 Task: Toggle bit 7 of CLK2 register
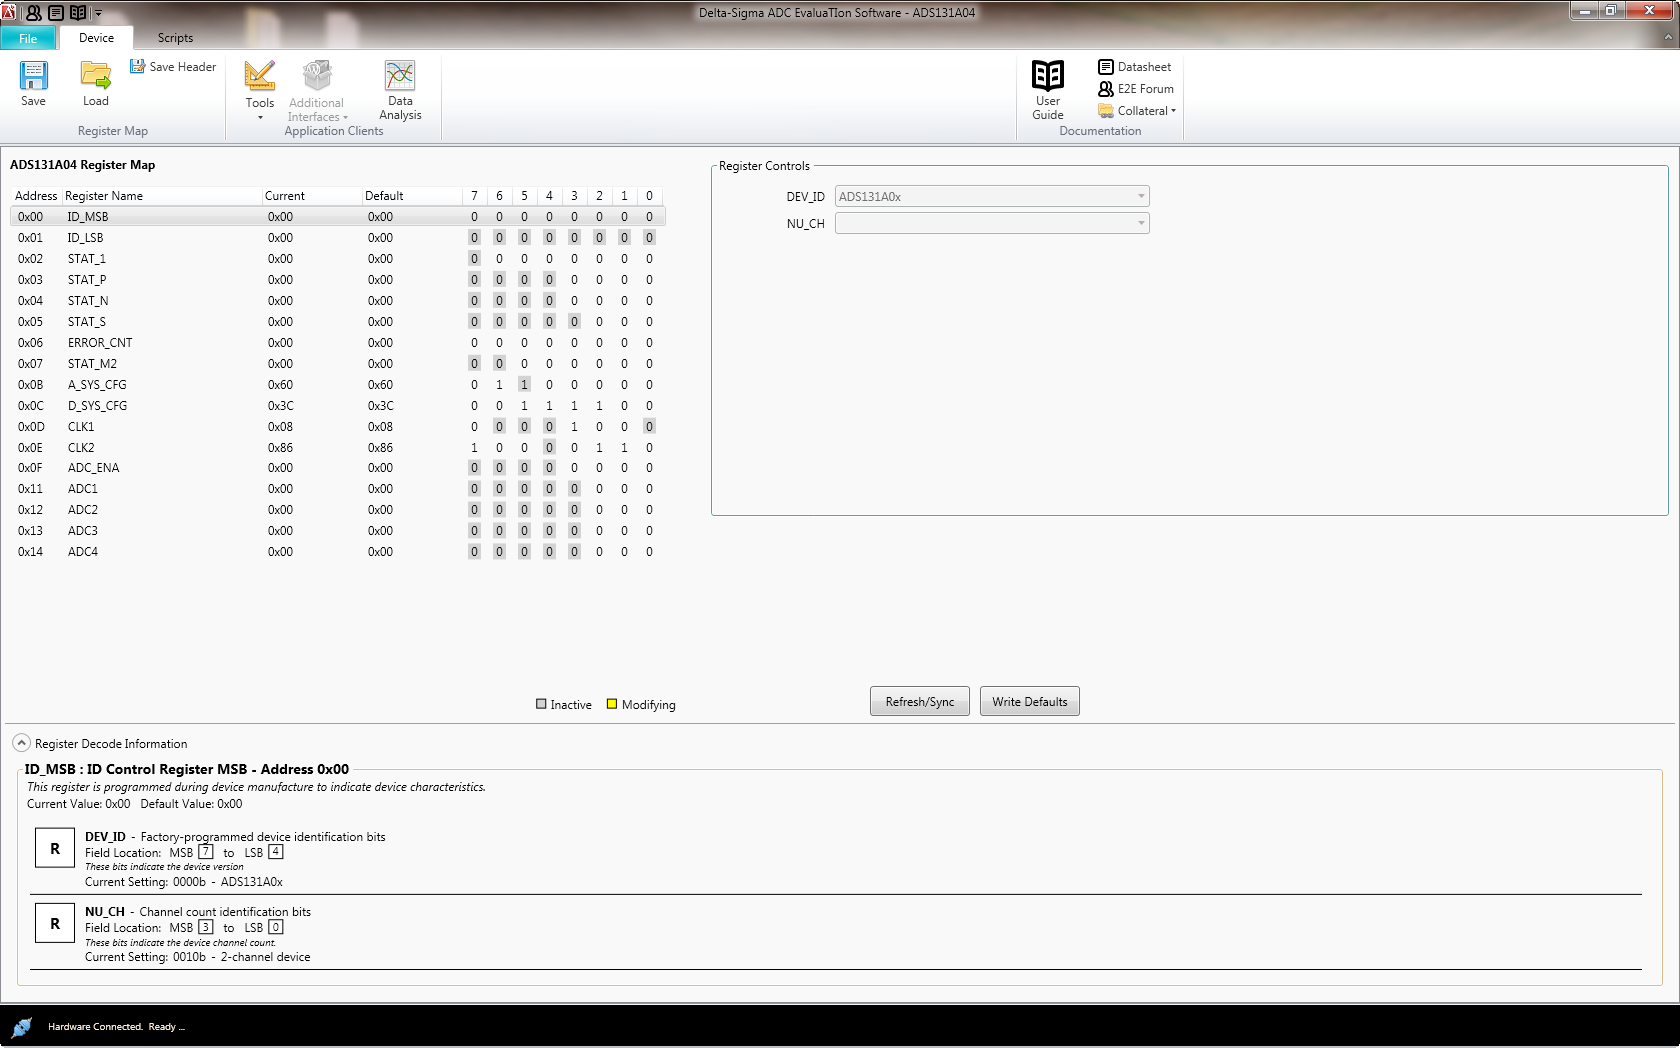point(474,448)
